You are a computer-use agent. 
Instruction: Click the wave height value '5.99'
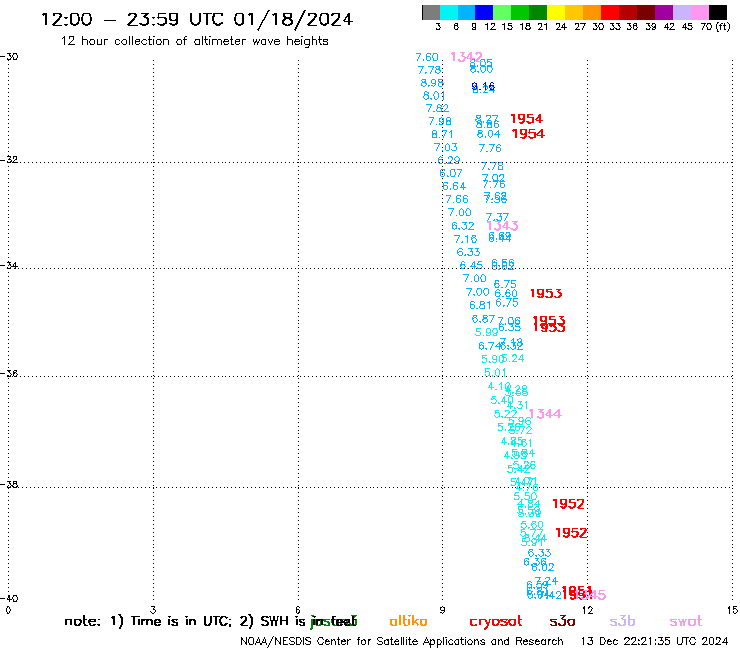point(486,332)
